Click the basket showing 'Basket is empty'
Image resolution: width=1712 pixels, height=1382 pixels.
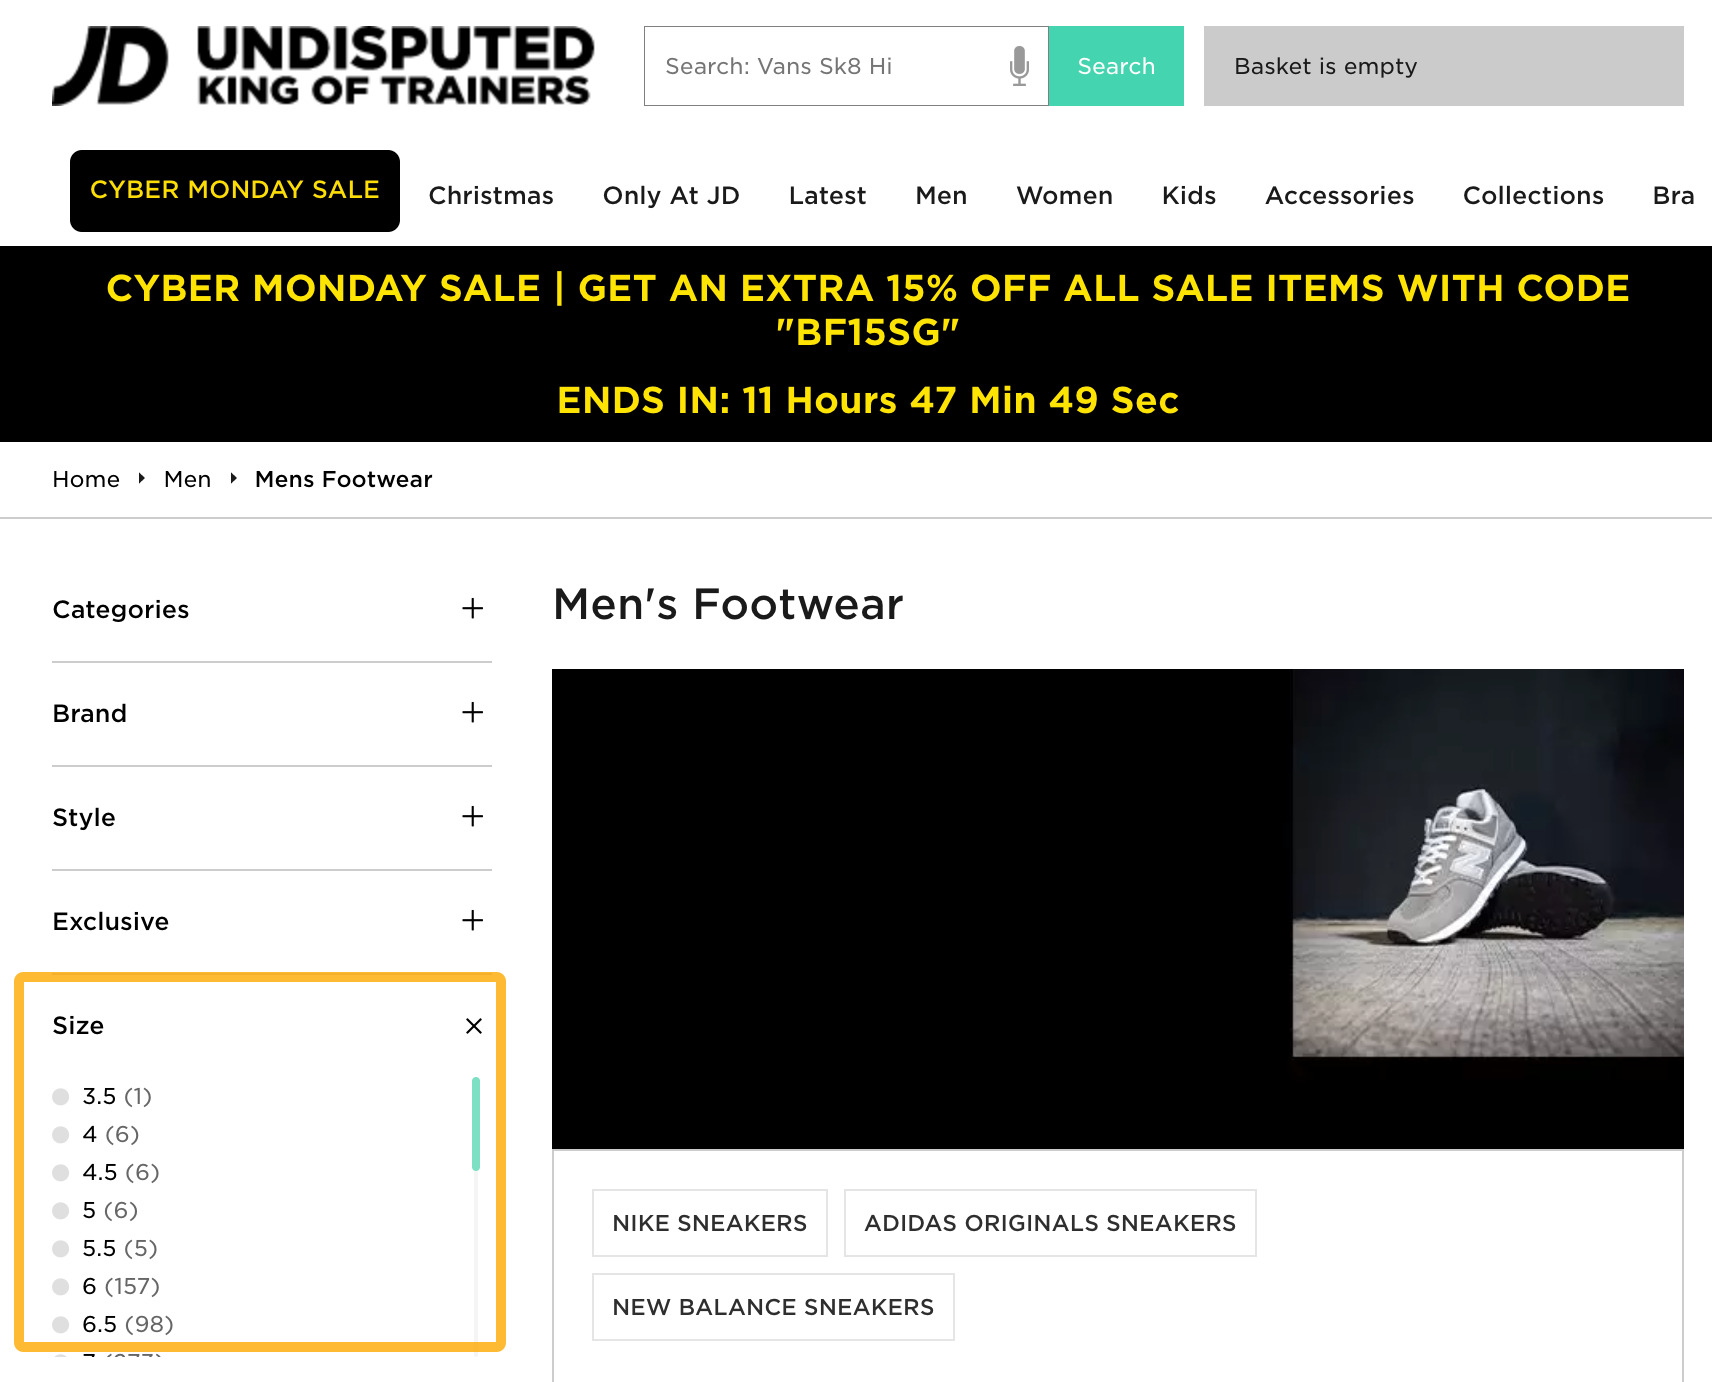tap(1326, 66)
